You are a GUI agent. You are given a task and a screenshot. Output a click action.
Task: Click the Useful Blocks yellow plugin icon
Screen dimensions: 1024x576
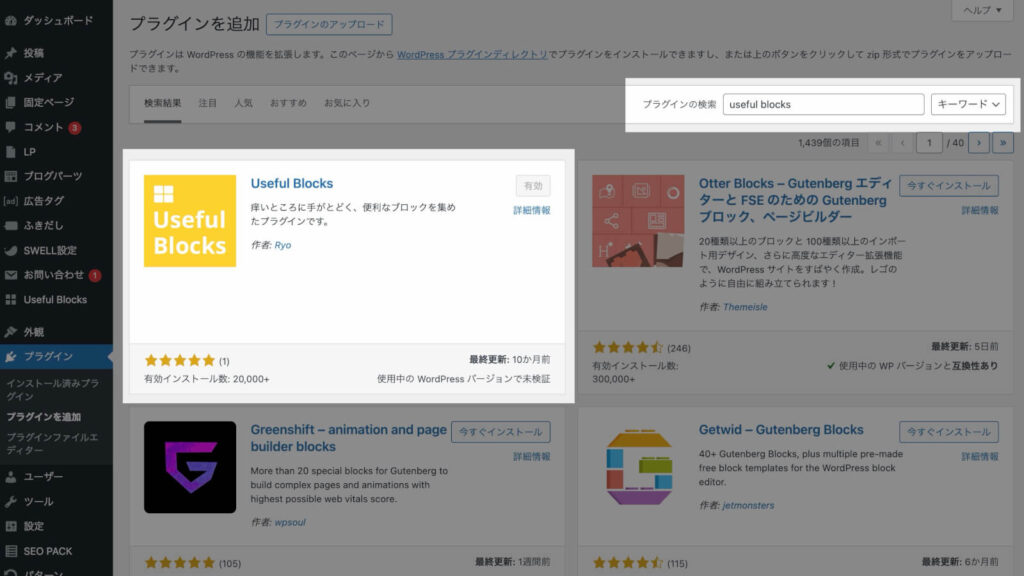[x=190, y=221]
